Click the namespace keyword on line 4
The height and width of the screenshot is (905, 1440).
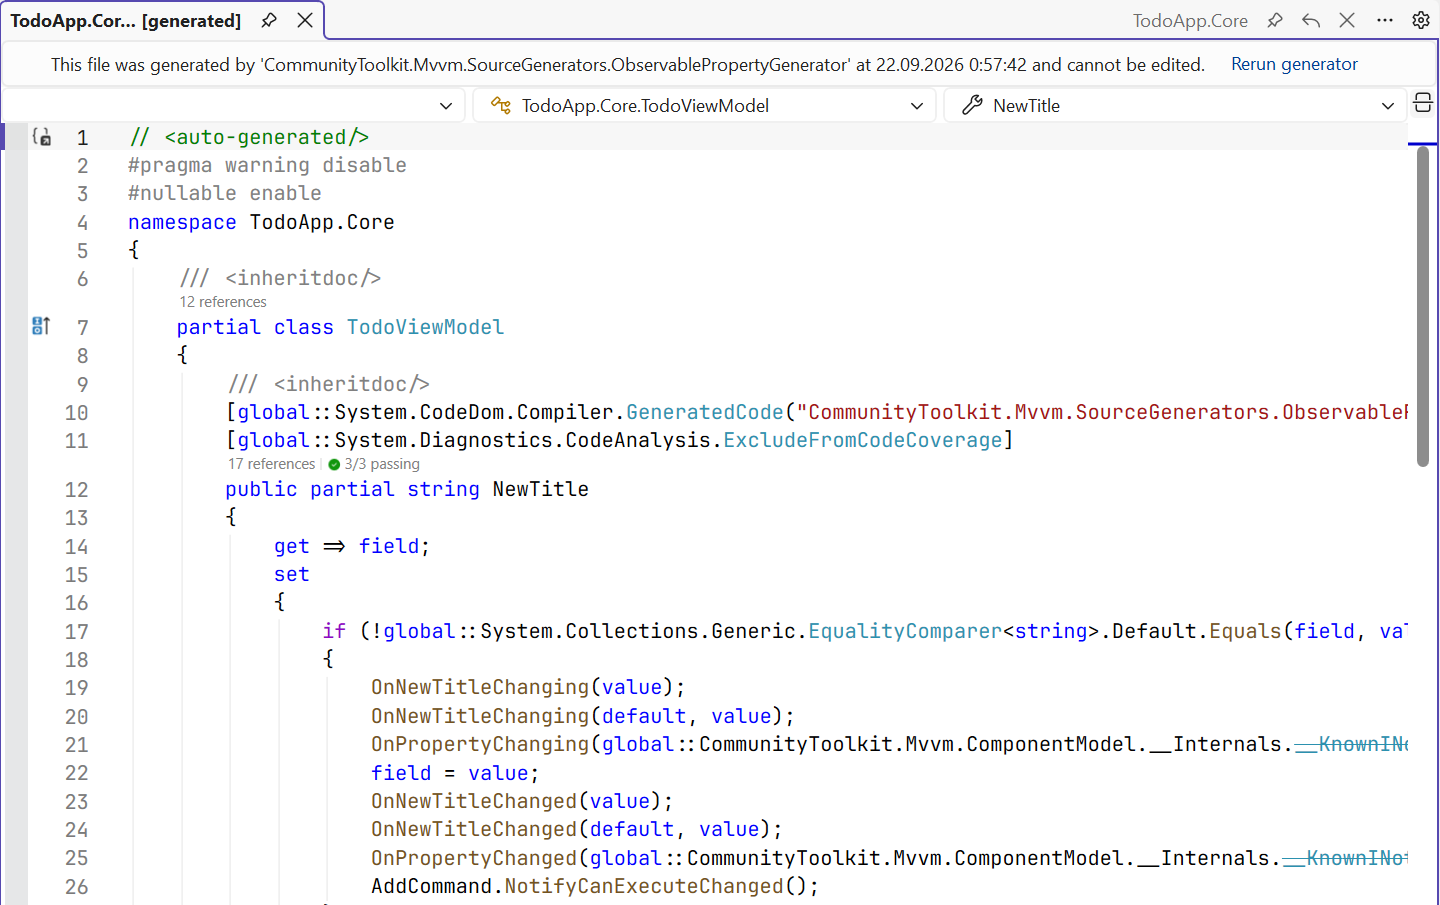182,222
